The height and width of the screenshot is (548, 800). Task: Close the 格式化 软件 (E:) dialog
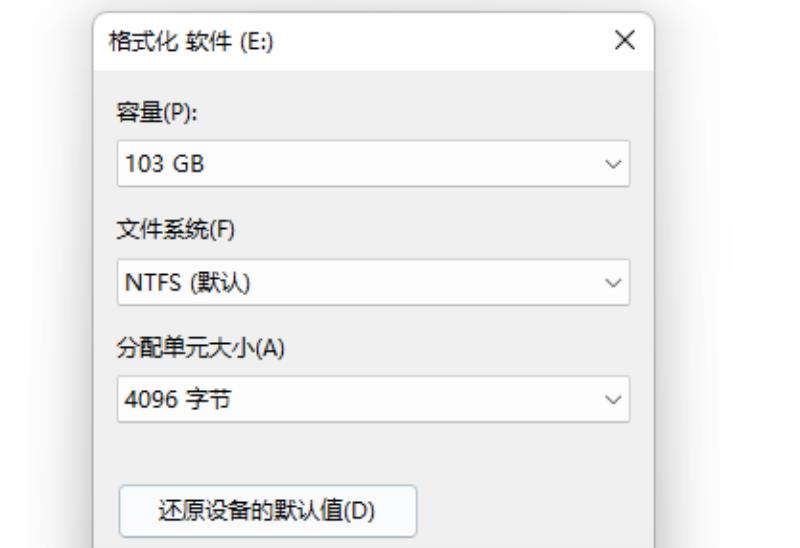pyautogui.click(x=624, y=40)
